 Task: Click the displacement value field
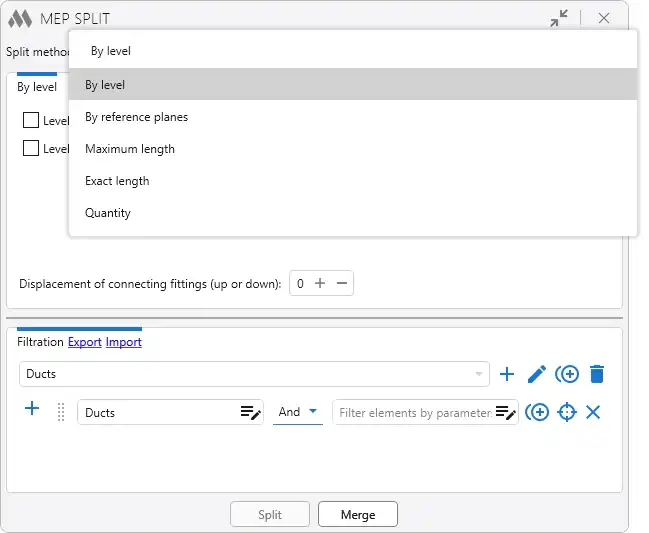300,283
